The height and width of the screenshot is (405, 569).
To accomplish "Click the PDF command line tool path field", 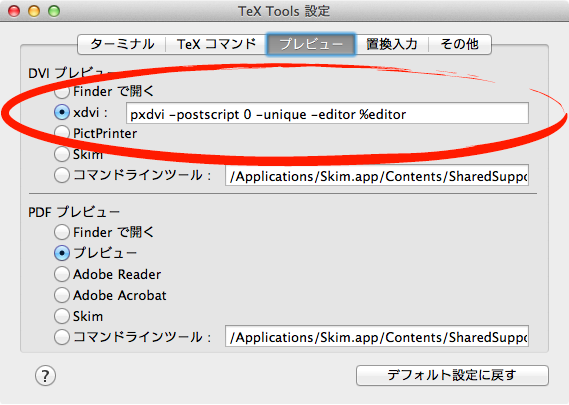I will 377,336.
